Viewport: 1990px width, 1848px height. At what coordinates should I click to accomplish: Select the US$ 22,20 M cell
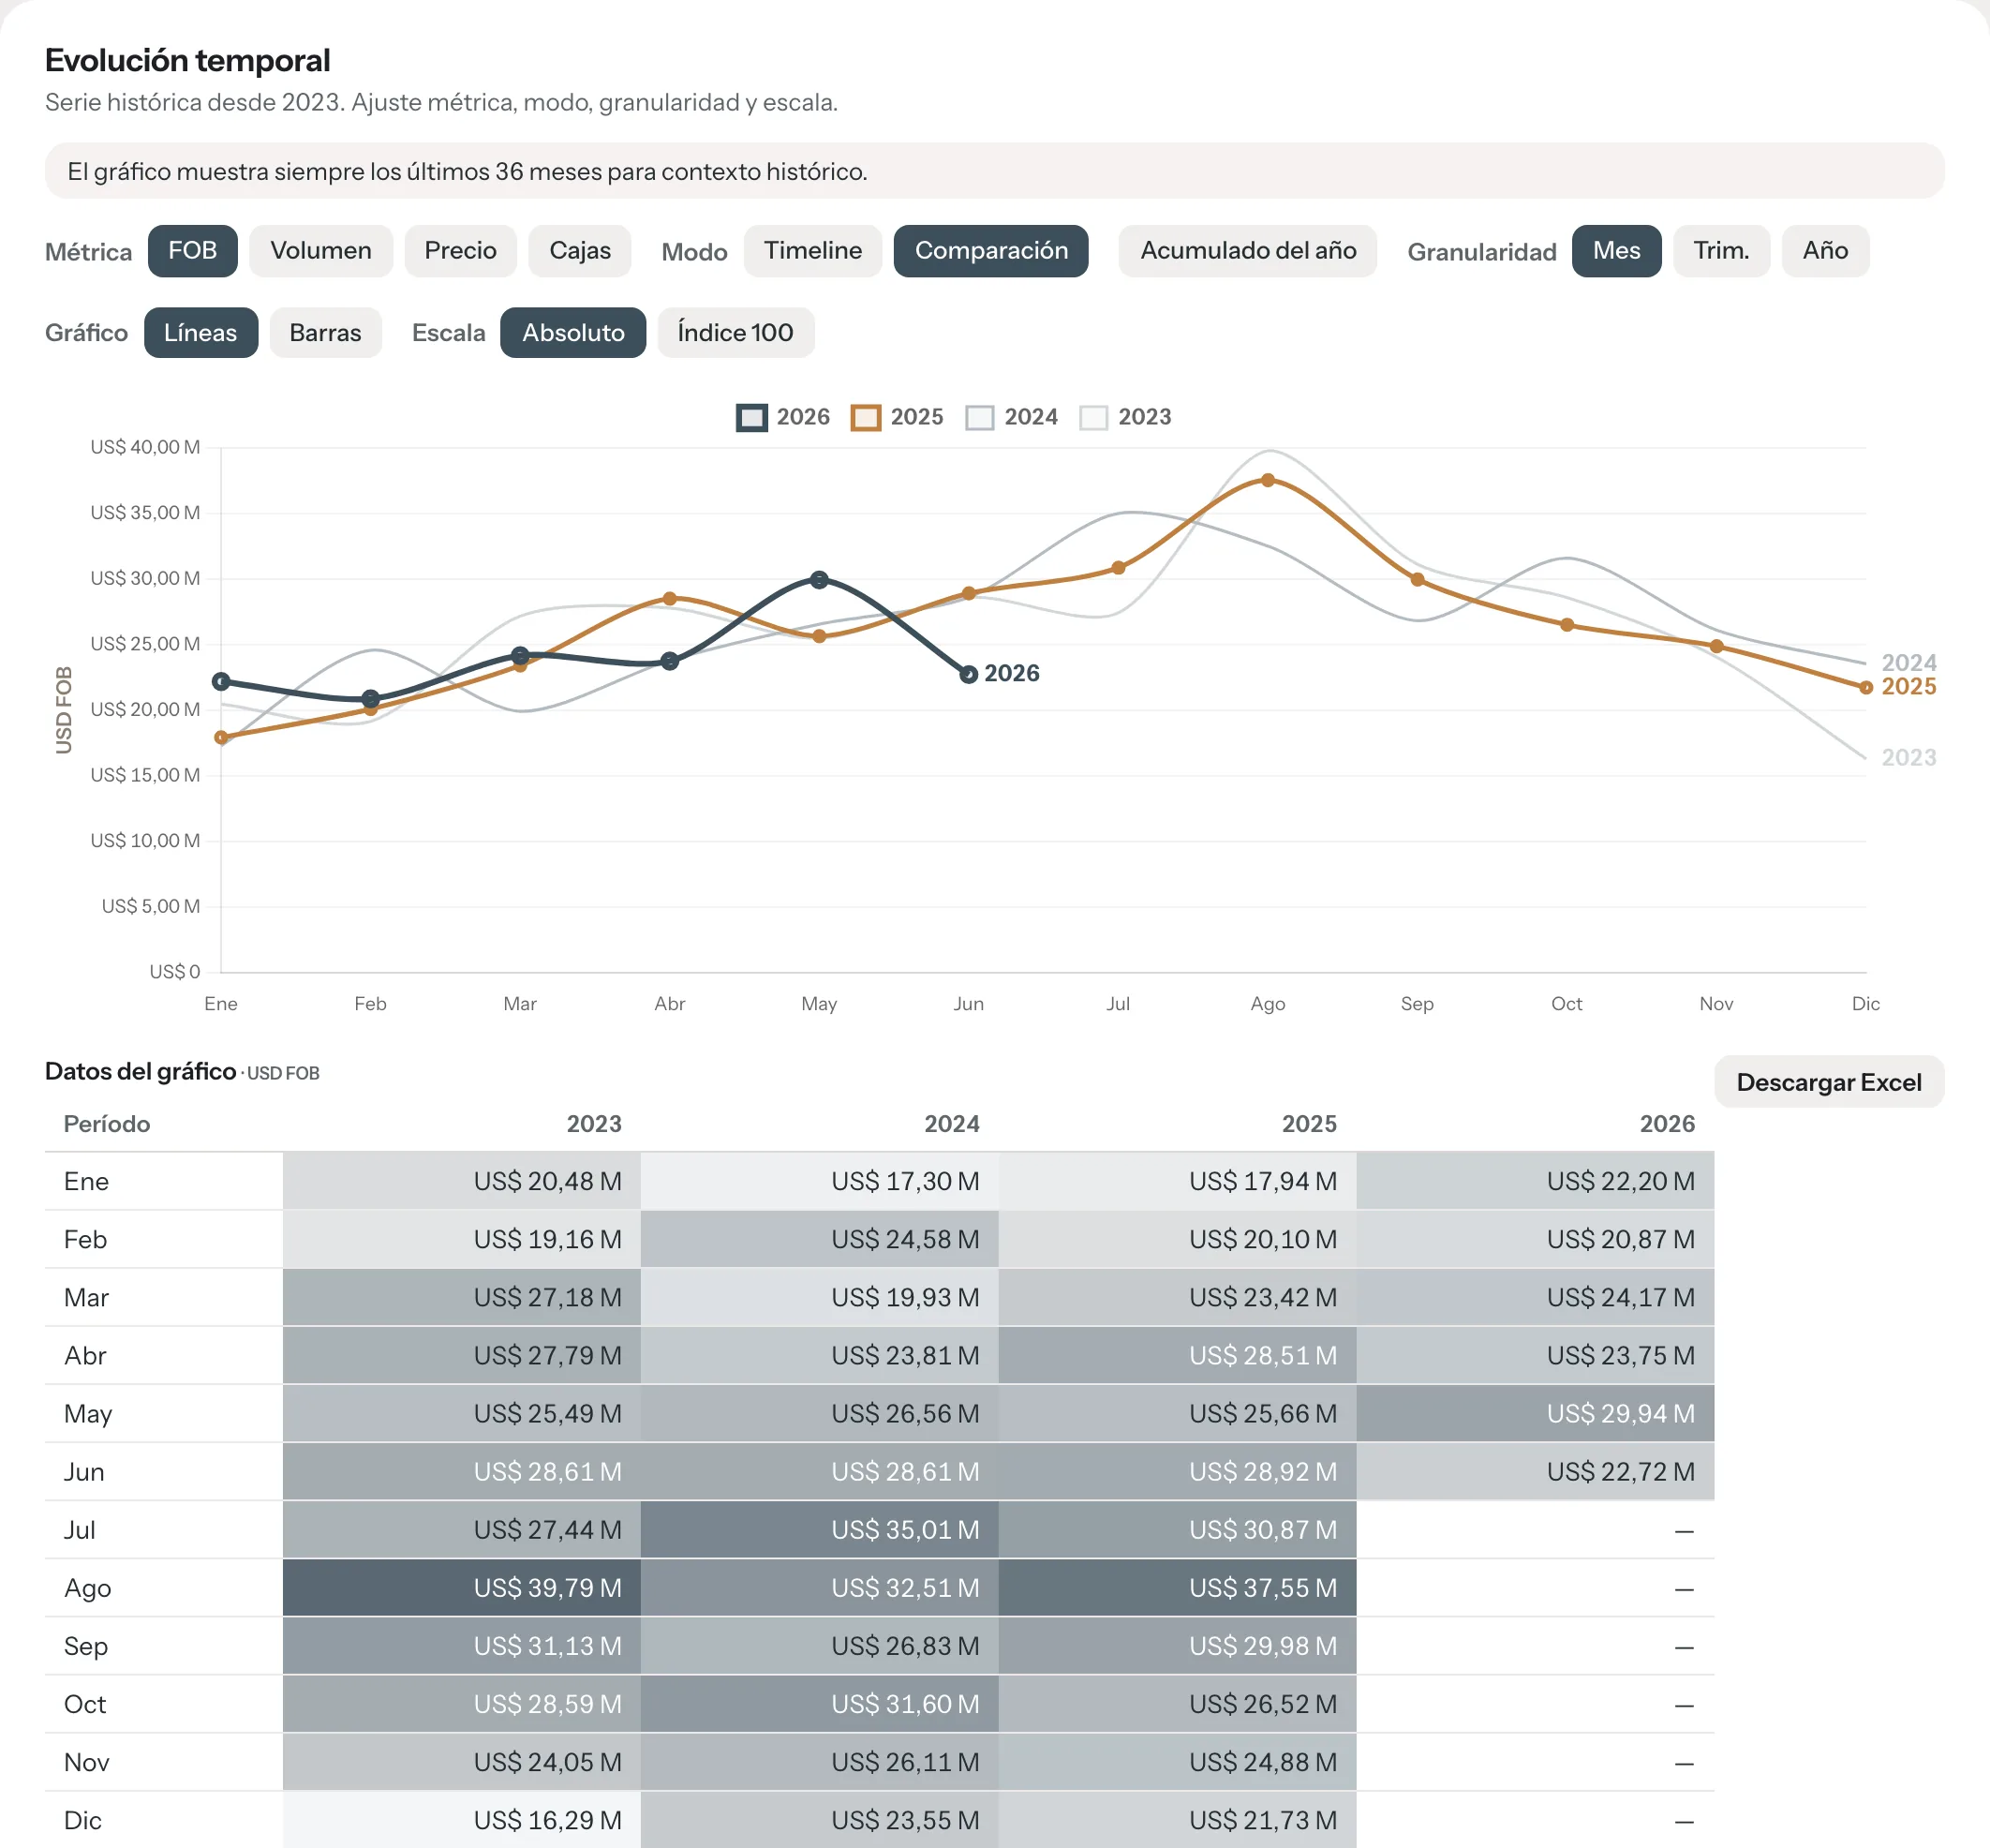1535,1181
